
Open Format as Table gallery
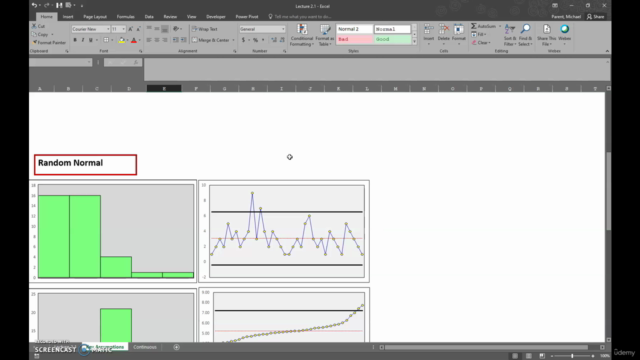coord(324,35)
